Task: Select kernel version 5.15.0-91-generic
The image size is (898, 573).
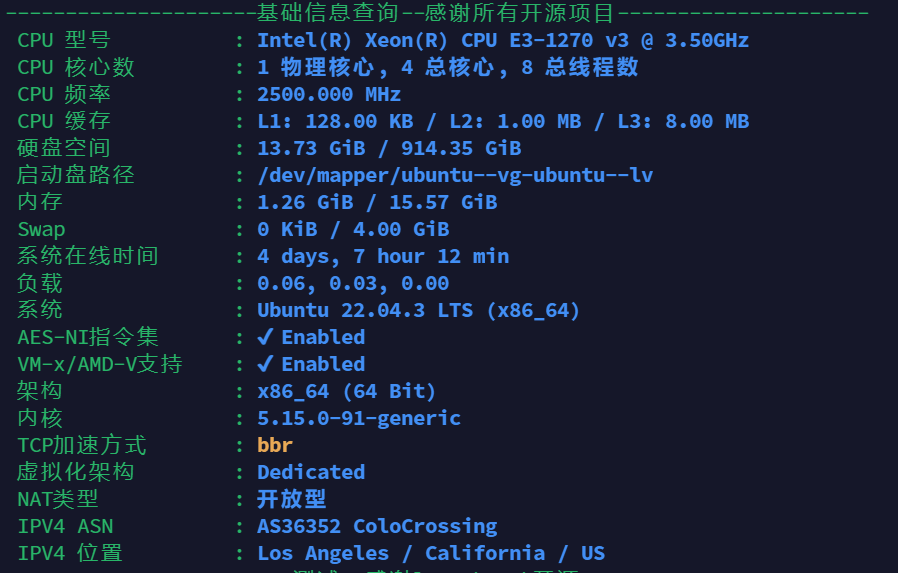Action: (359, 418)
